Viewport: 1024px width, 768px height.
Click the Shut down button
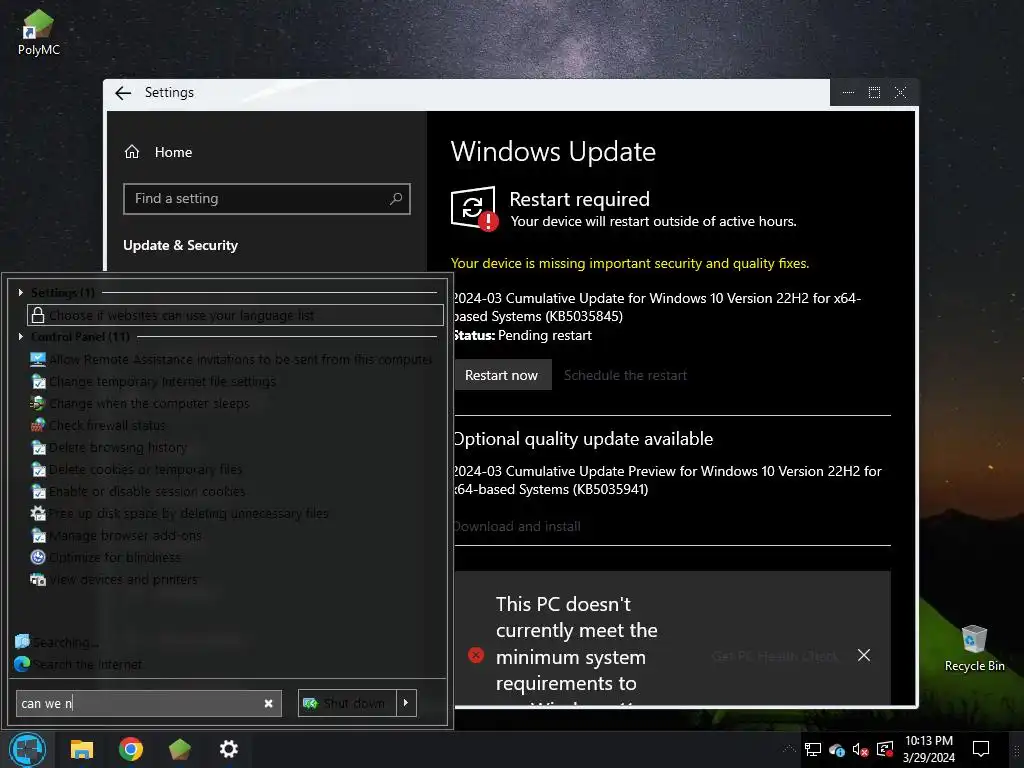[x=347, y=703]
